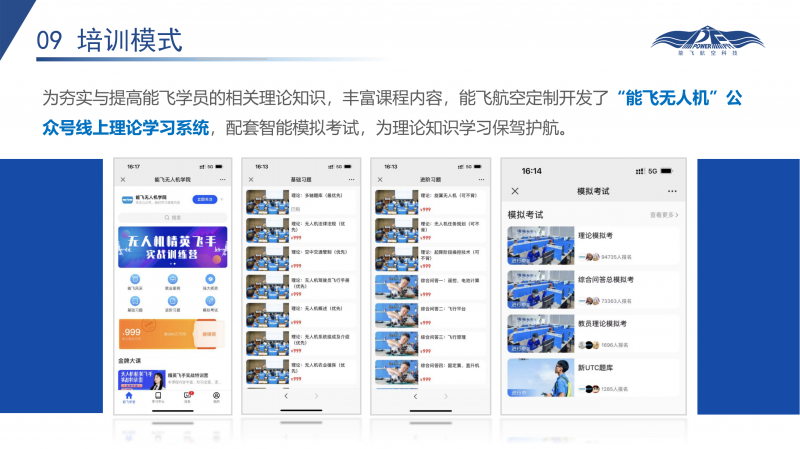
Task: Click the 搜索 search field
Action: (x=172, y=217)
